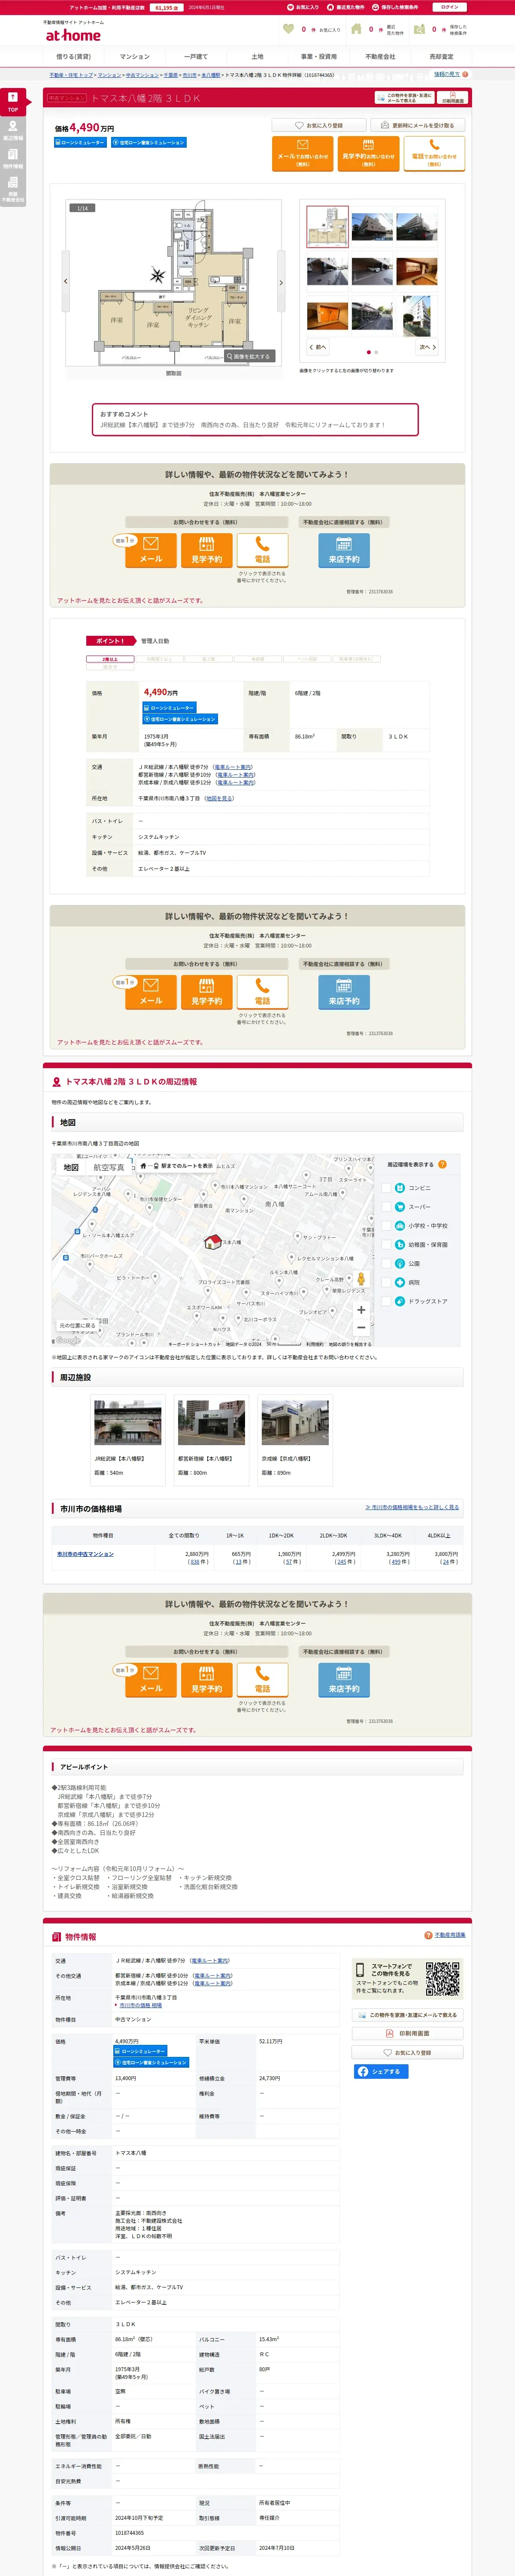Toggle コンビニ checkbox

click(x=386, y=1188)
